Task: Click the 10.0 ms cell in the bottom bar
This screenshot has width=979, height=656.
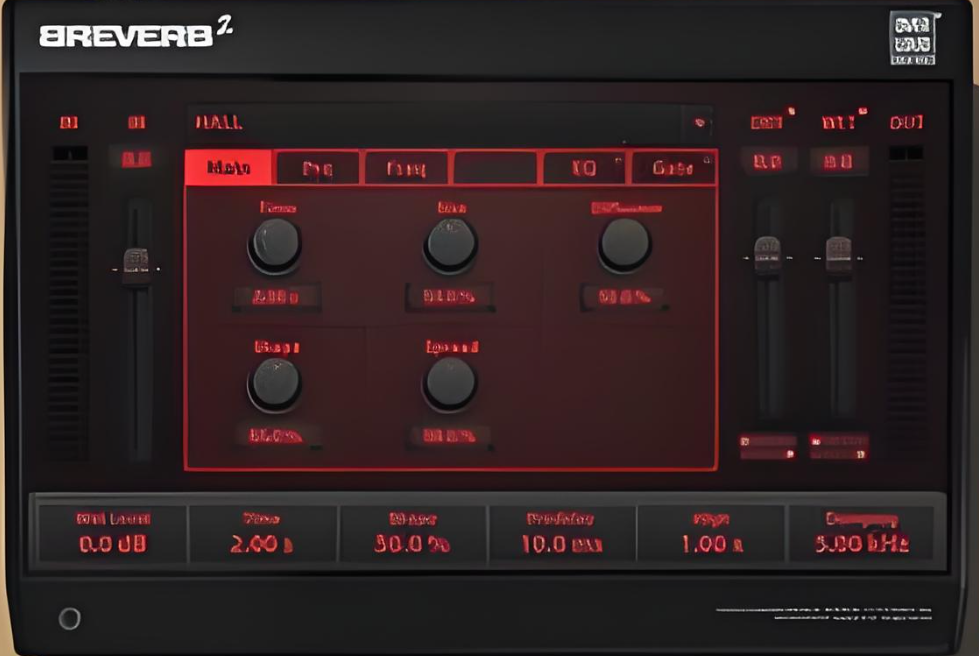Action: click(x=562, y=534)
